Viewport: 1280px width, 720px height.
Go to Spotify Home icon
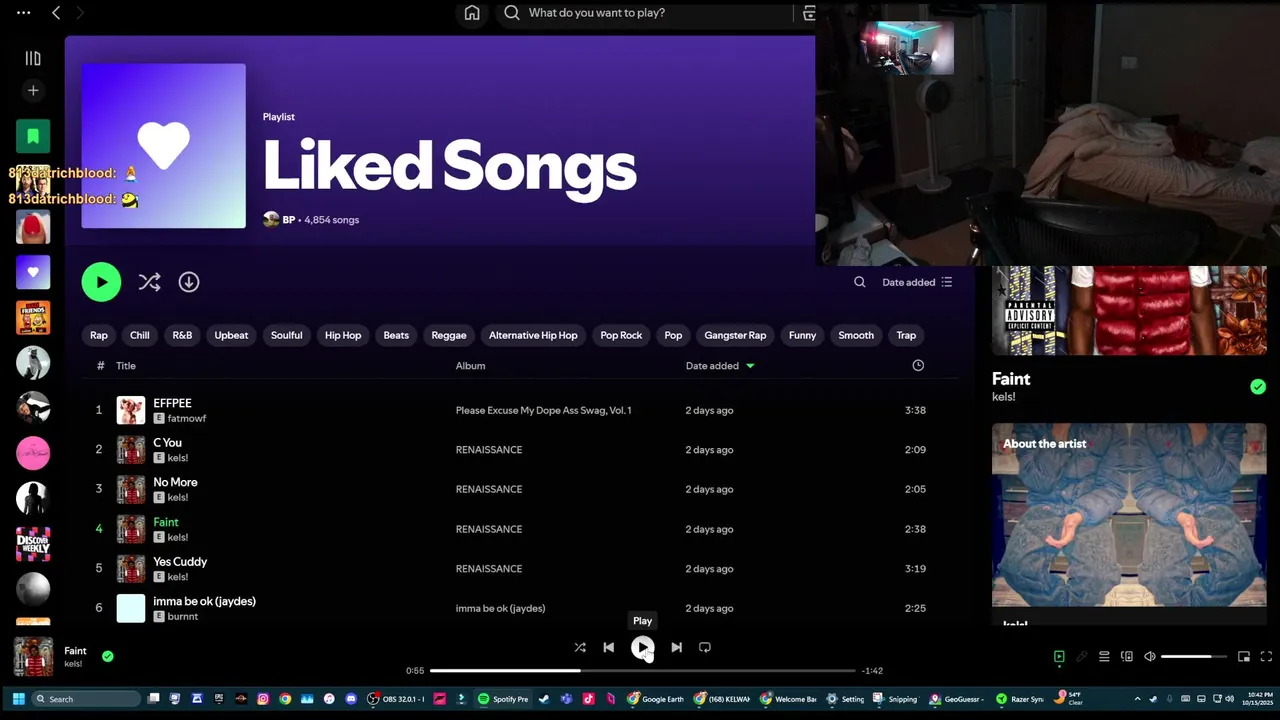point(472,13)
